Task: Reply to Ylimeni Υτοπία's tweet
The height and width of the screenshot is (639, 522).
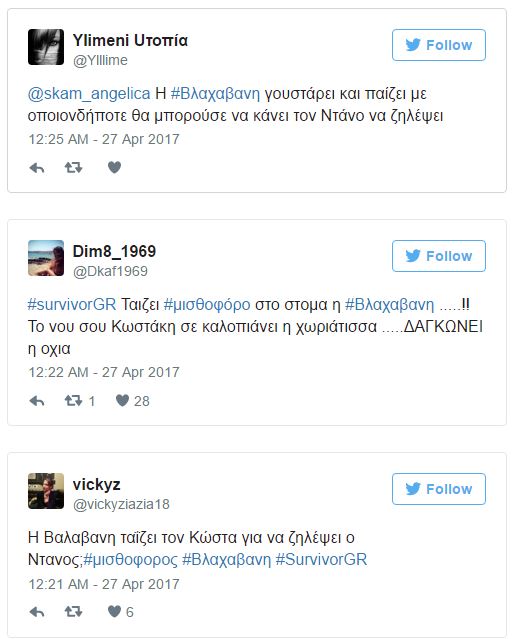Action: [37, 168]
